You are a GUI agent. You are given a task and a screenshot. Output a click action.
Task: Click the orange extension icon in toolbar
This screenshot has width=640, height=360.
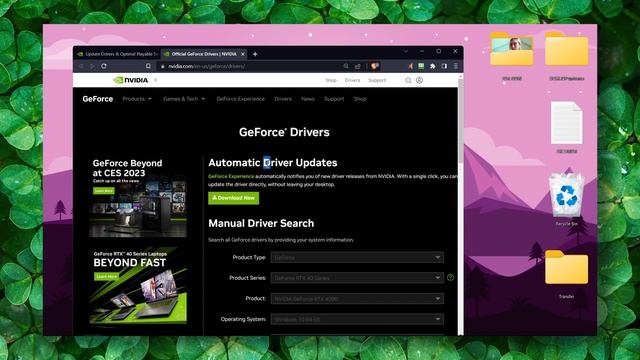click(410, 66)
